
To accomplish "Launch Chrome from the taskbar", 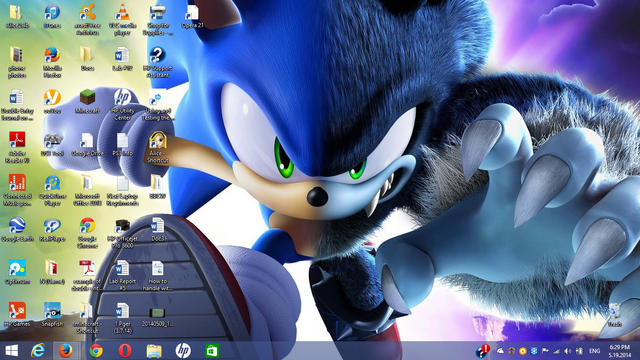I will 96,351.
